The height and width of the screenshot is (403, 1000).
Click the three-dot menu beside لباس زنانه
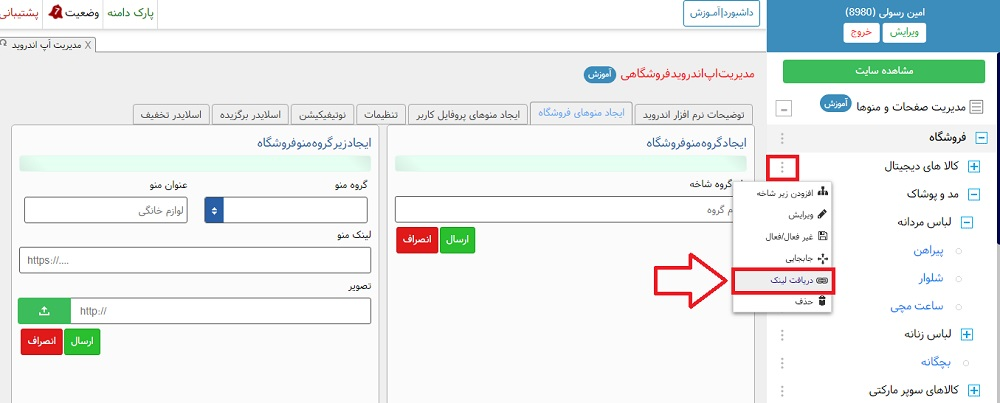click(x=782, y=333)
